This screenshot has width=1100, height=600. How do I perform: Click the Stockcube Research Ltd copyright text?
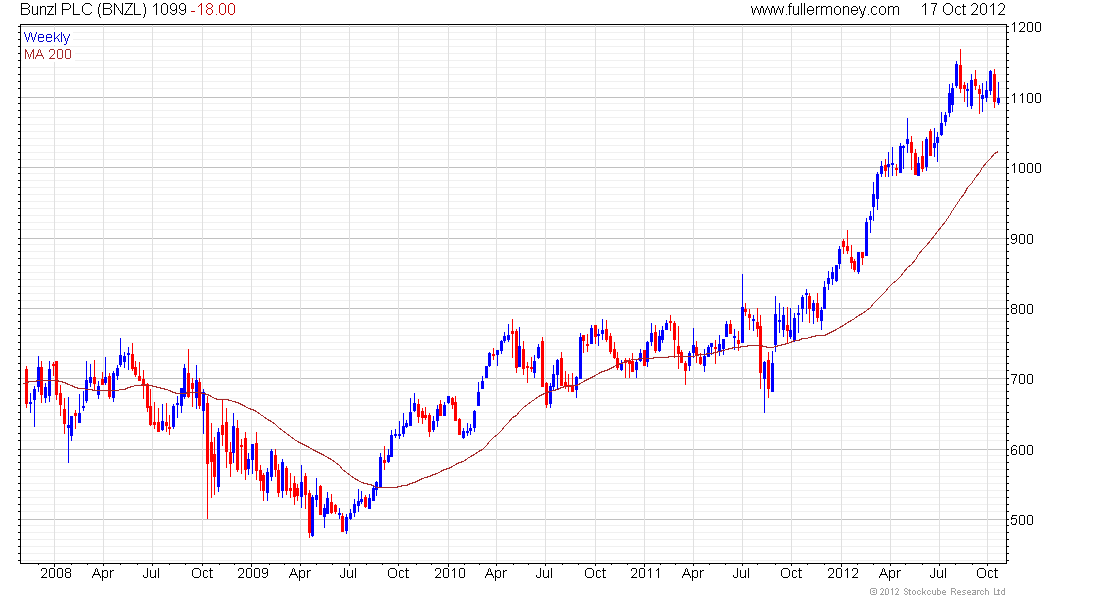[x=938, y=592]
